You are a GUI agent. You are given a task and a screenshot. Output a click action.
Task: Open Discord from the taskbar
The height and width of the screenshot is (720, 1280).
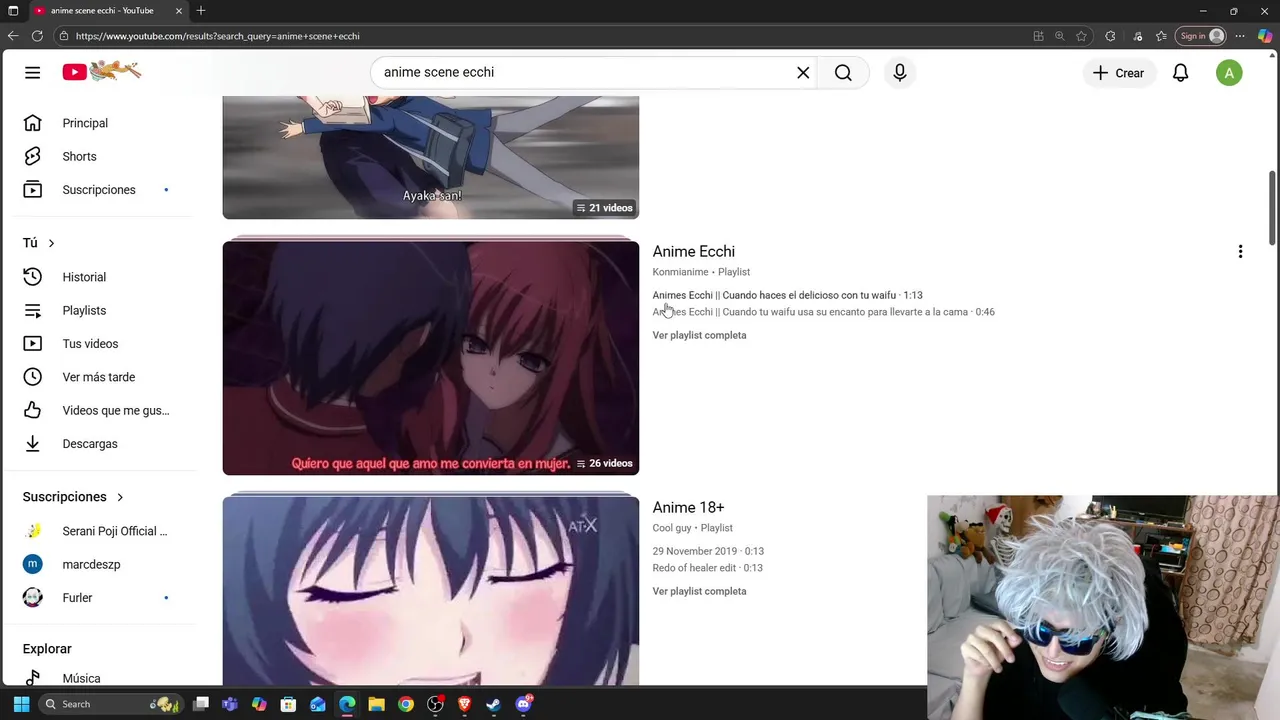[x=524, y=704]
